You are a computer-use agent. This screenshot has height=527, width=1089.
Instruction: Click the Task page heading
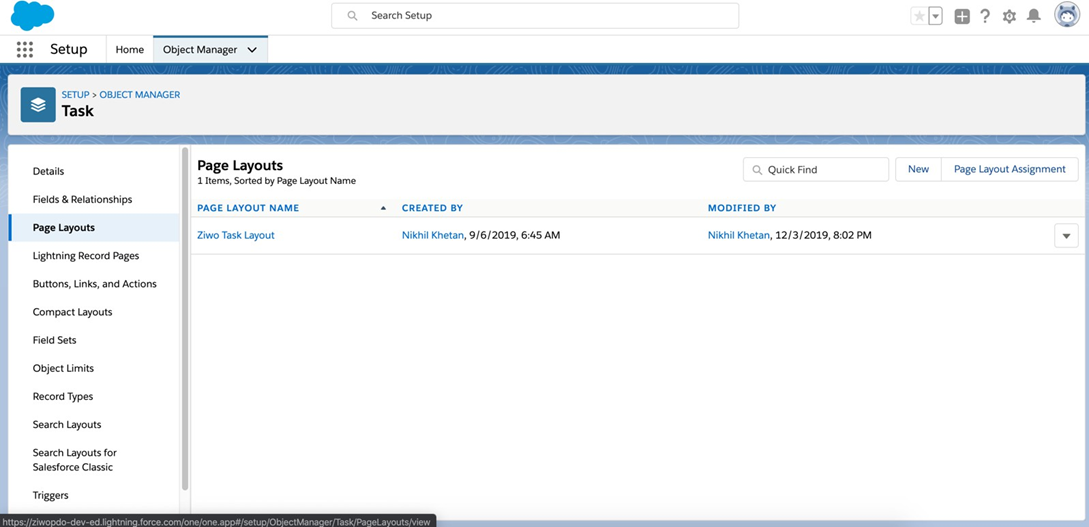coord(78,110)
